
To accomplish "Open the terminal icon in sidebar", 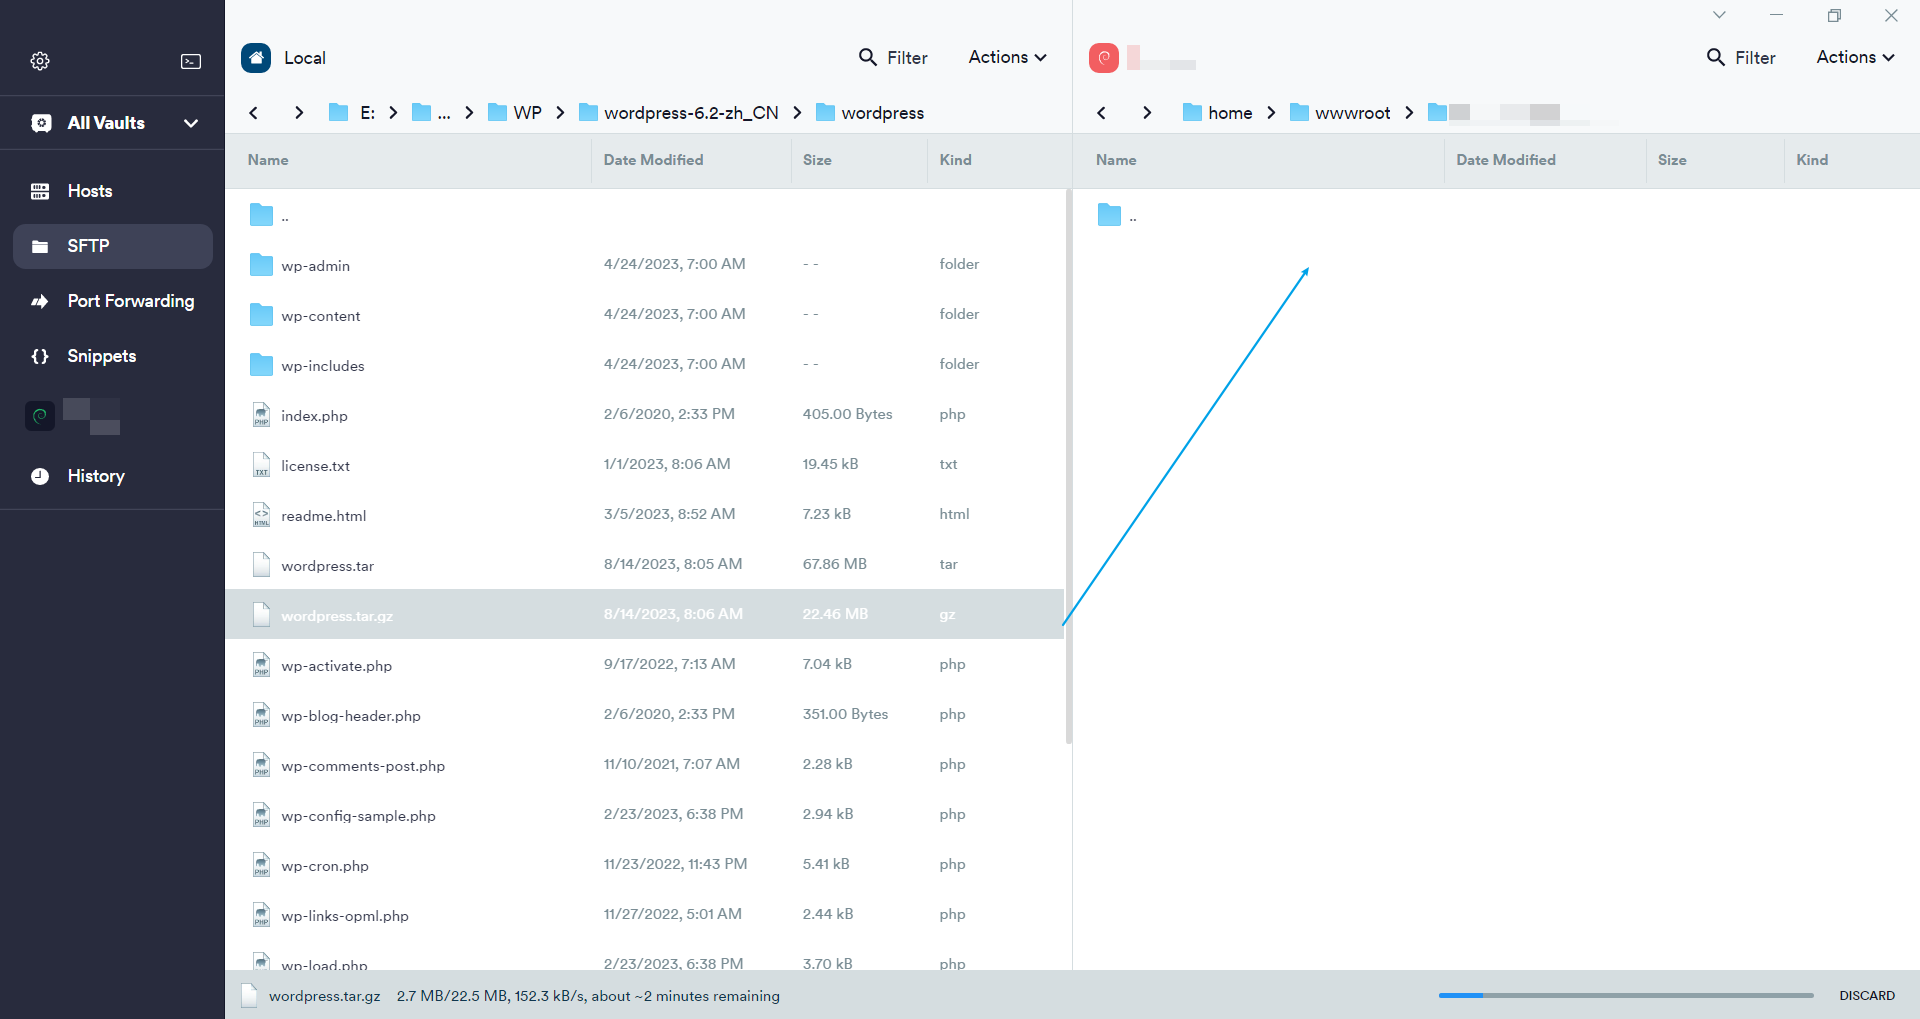I will click(x=190, y=61).
